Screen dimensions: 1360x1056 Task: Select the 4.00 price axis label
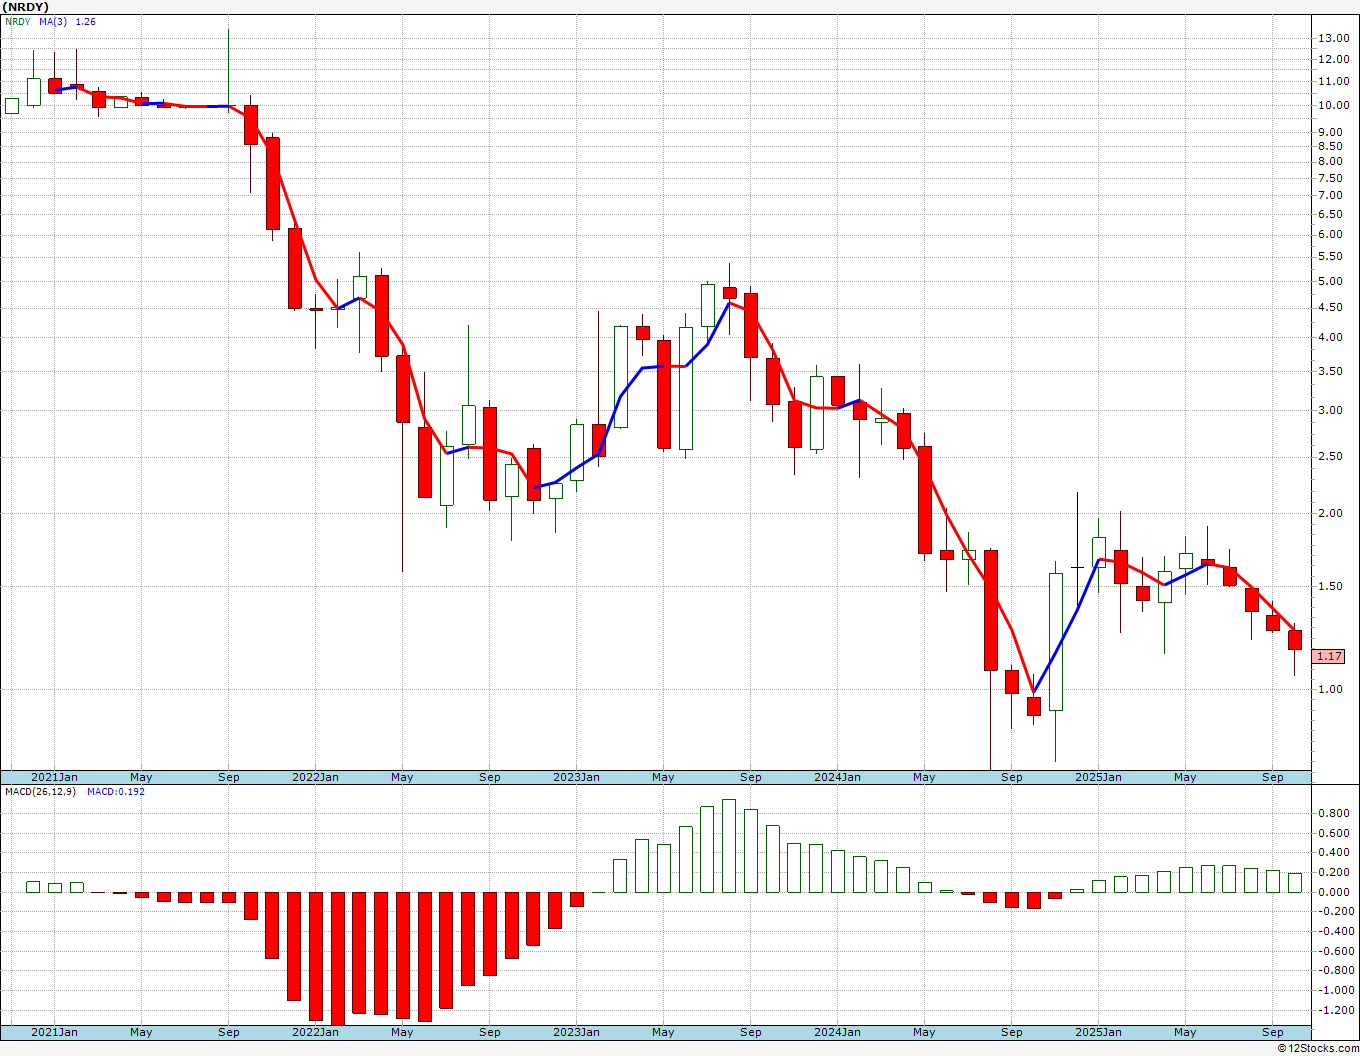tap(1330, 337)
